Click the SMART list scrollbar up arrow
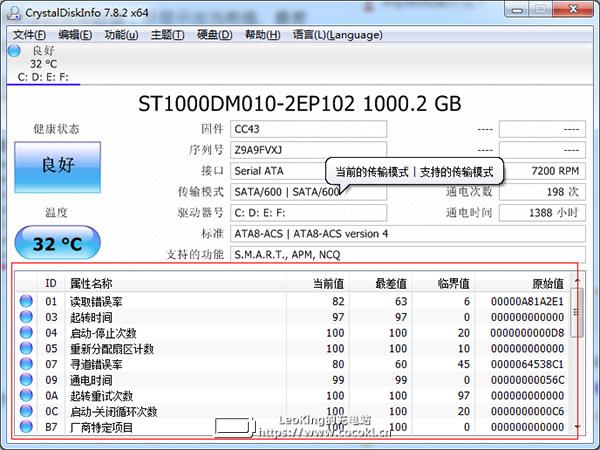 coord(577,281)
